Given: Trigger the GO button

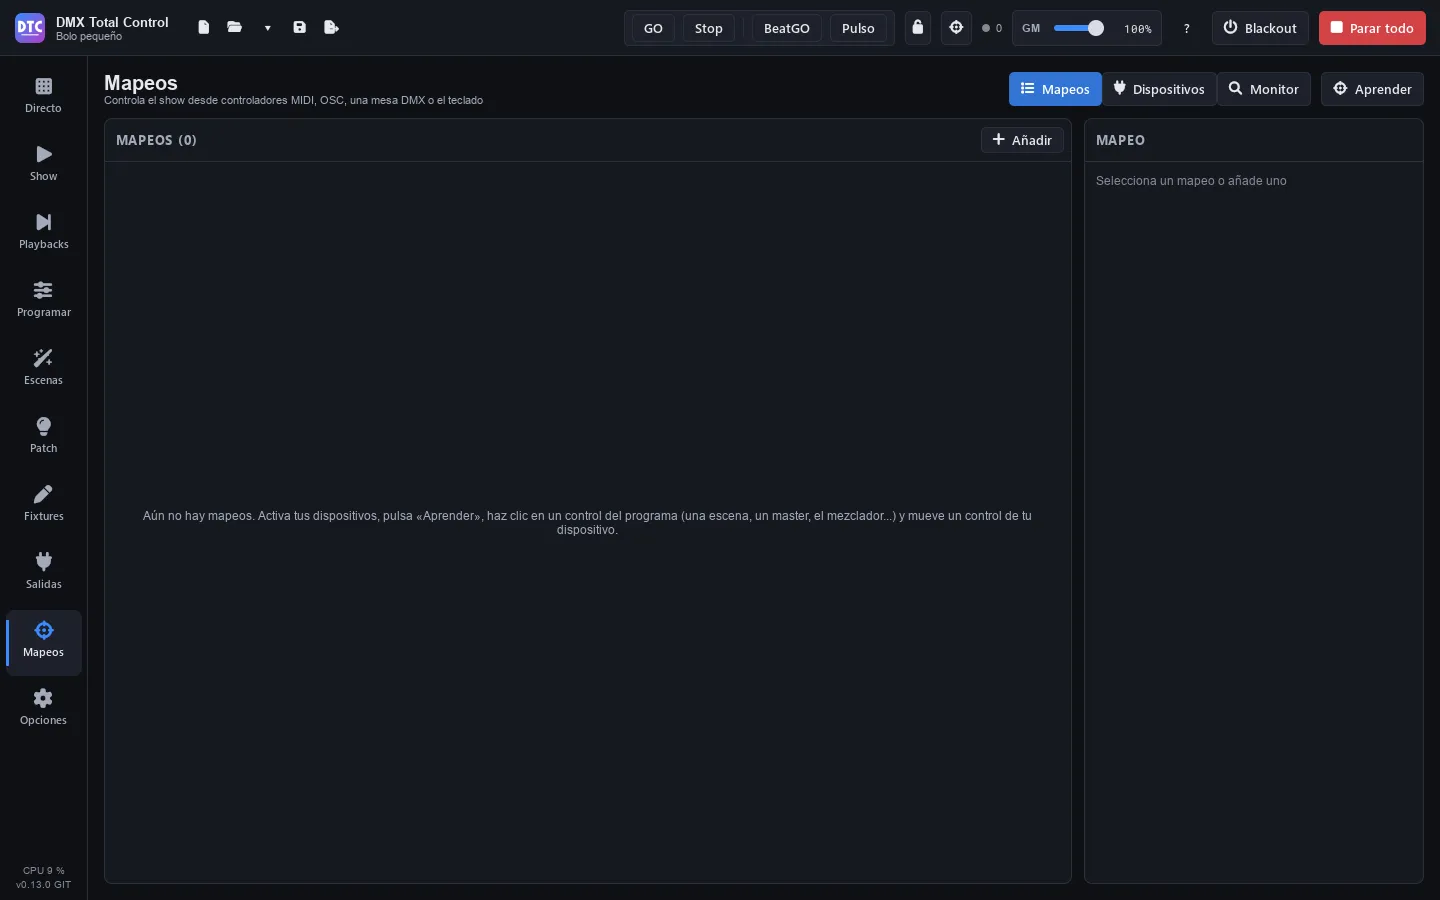Looking at the screenshot, I should tap(653, 28).
